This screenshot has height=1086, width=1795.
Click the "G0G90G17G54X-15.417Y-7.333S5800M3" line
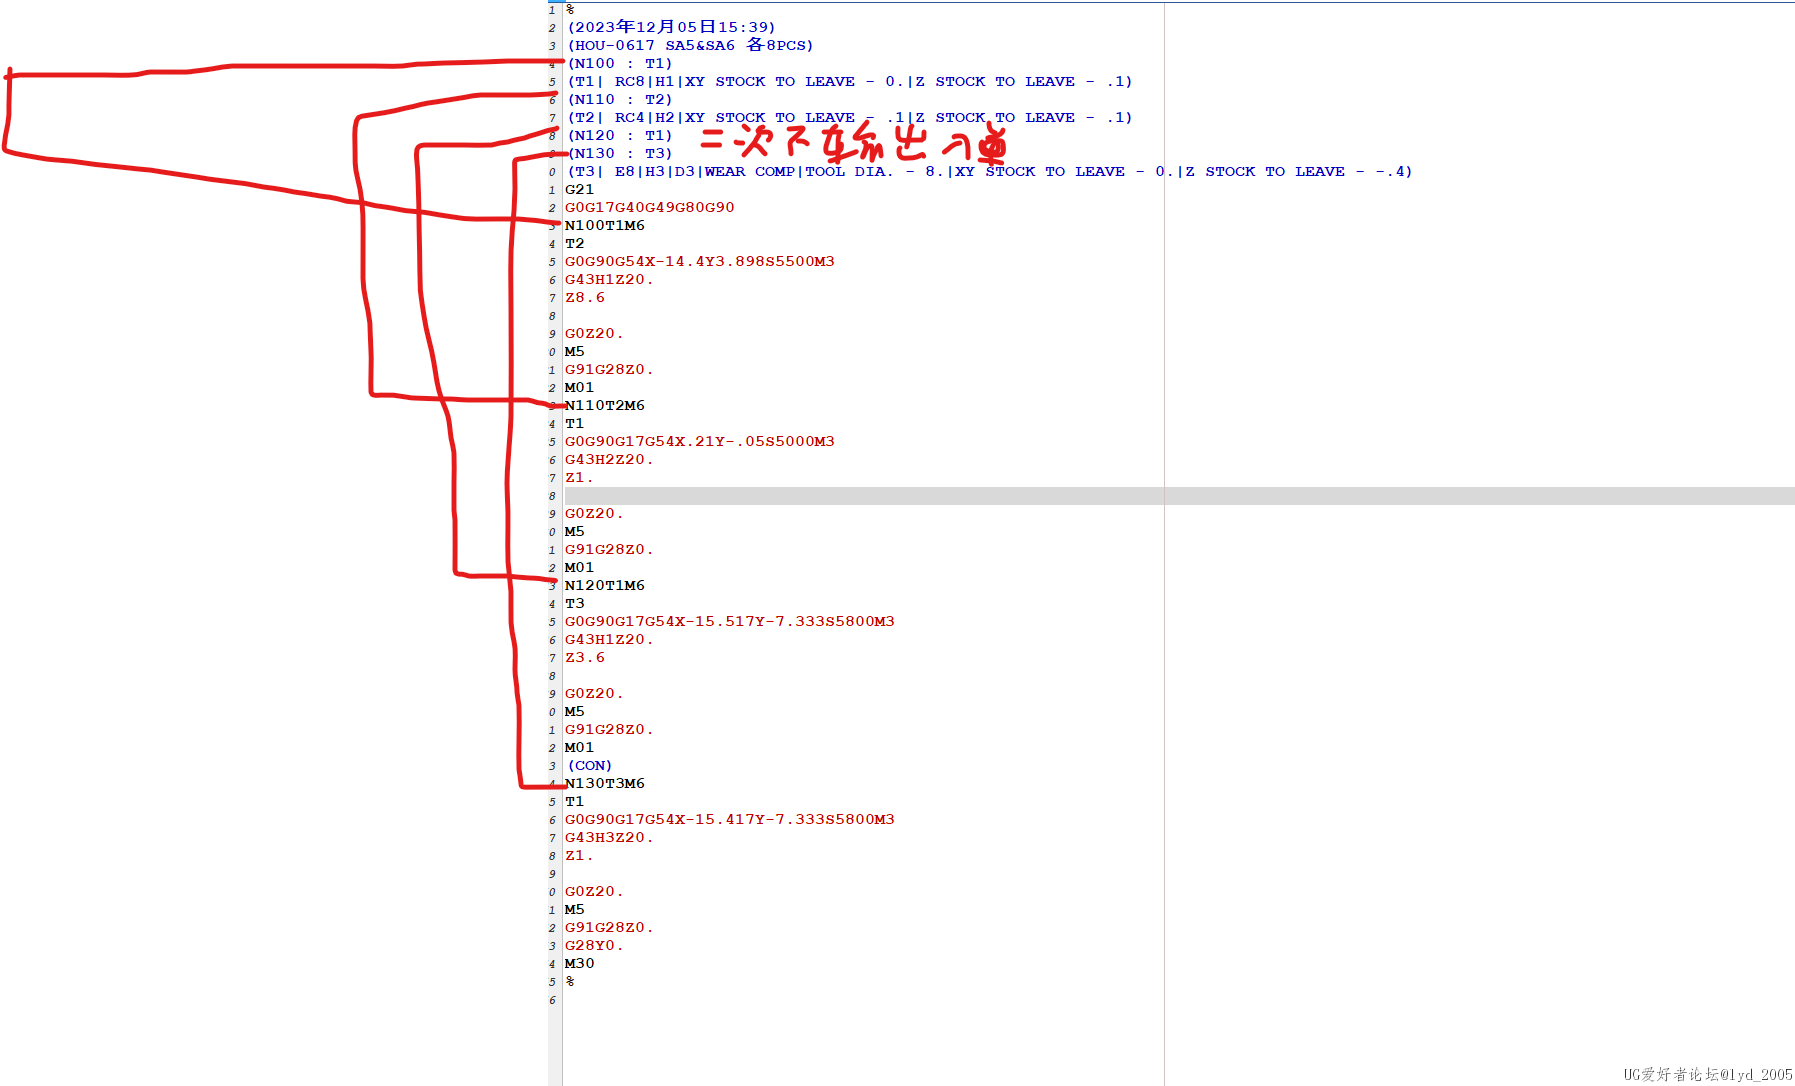click(729, 819)
